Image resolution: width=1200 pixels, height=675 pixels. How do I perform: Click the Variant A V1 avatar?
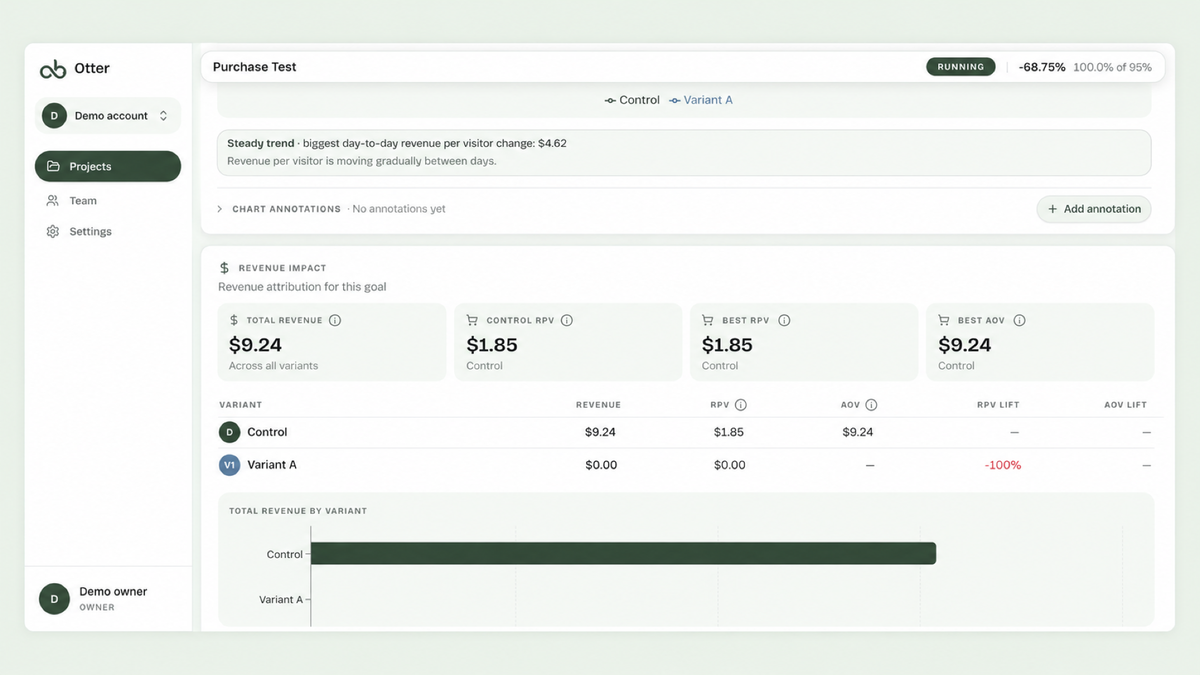pos(230,465)
